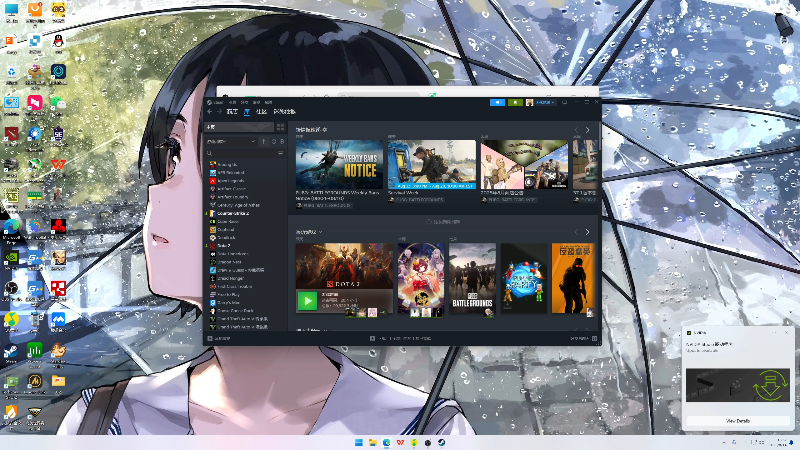The image size is (800, 450).
Task: Open the anime girl game cover
Action: (421, 278)
